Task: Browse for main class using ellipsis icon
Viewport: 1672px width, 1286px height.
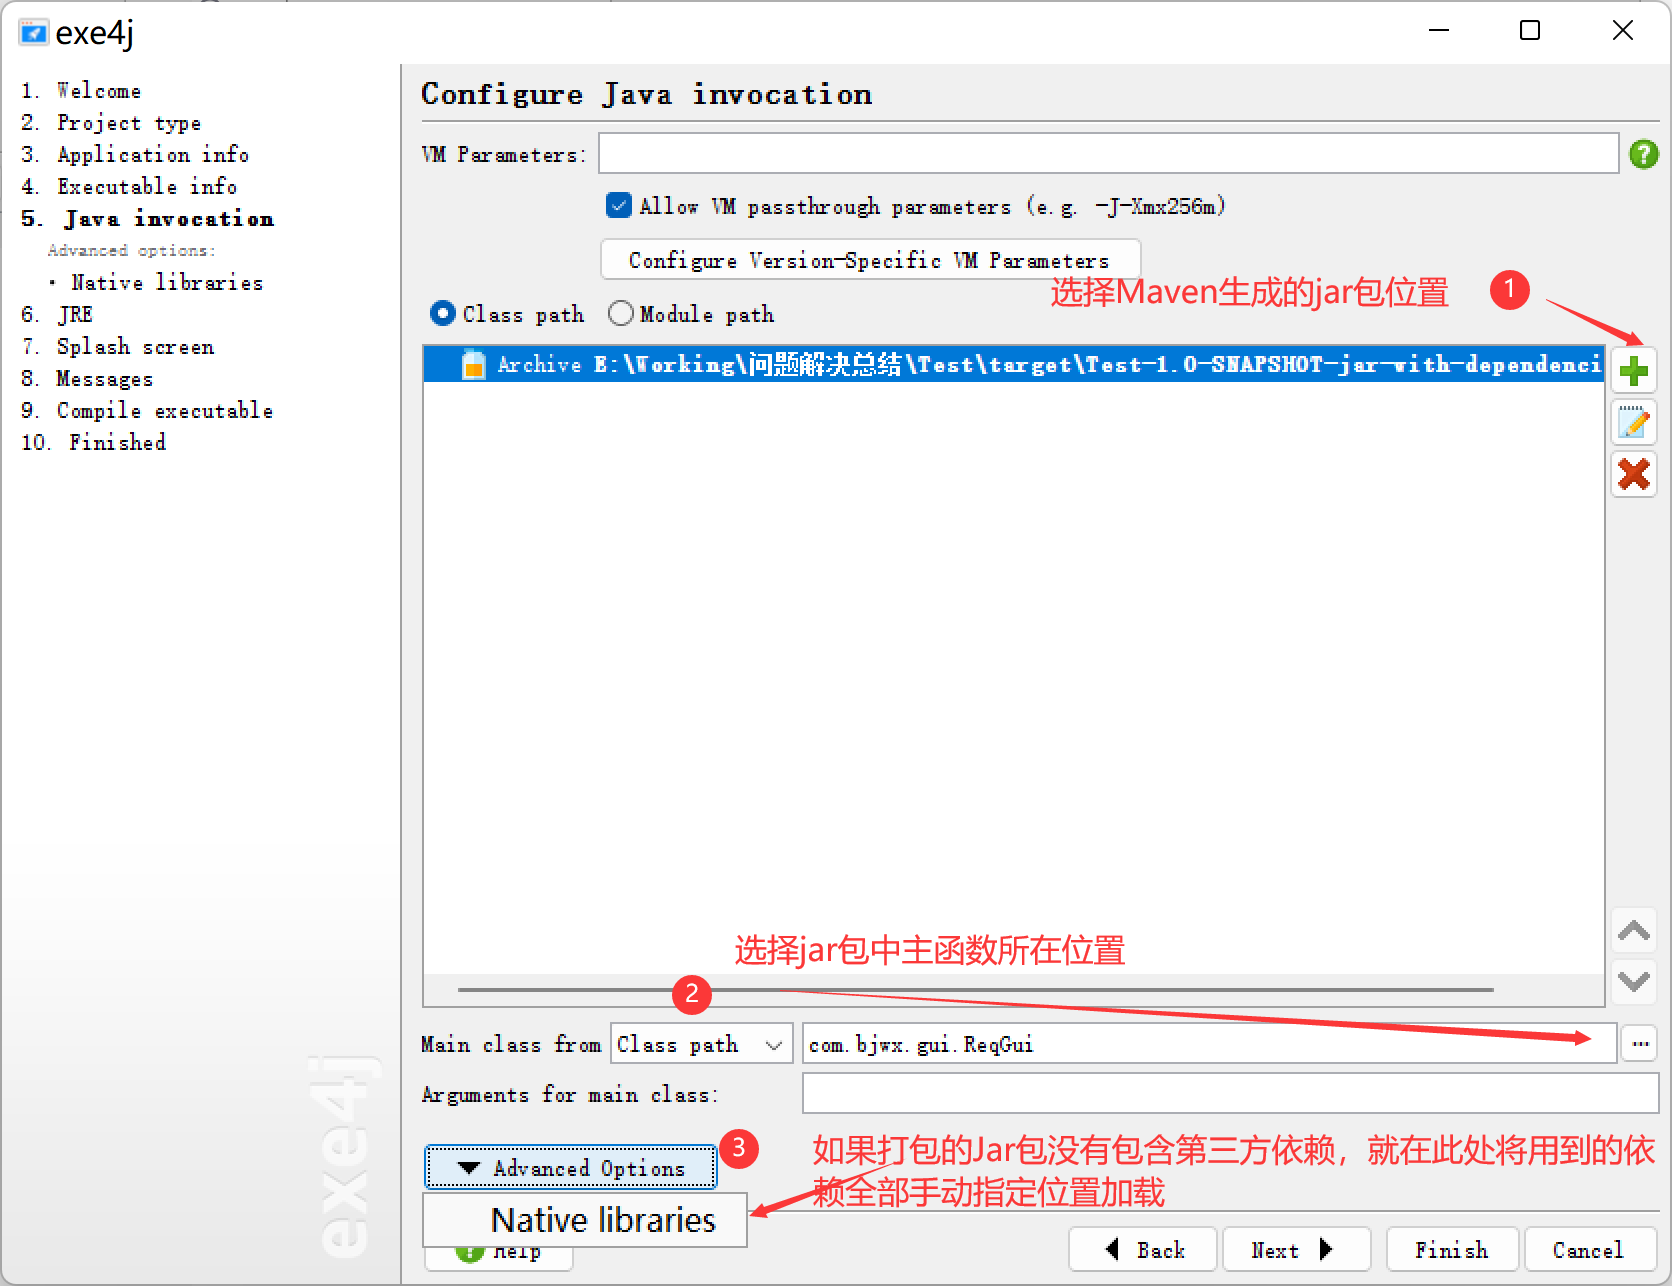Action: (1639, 1043)
